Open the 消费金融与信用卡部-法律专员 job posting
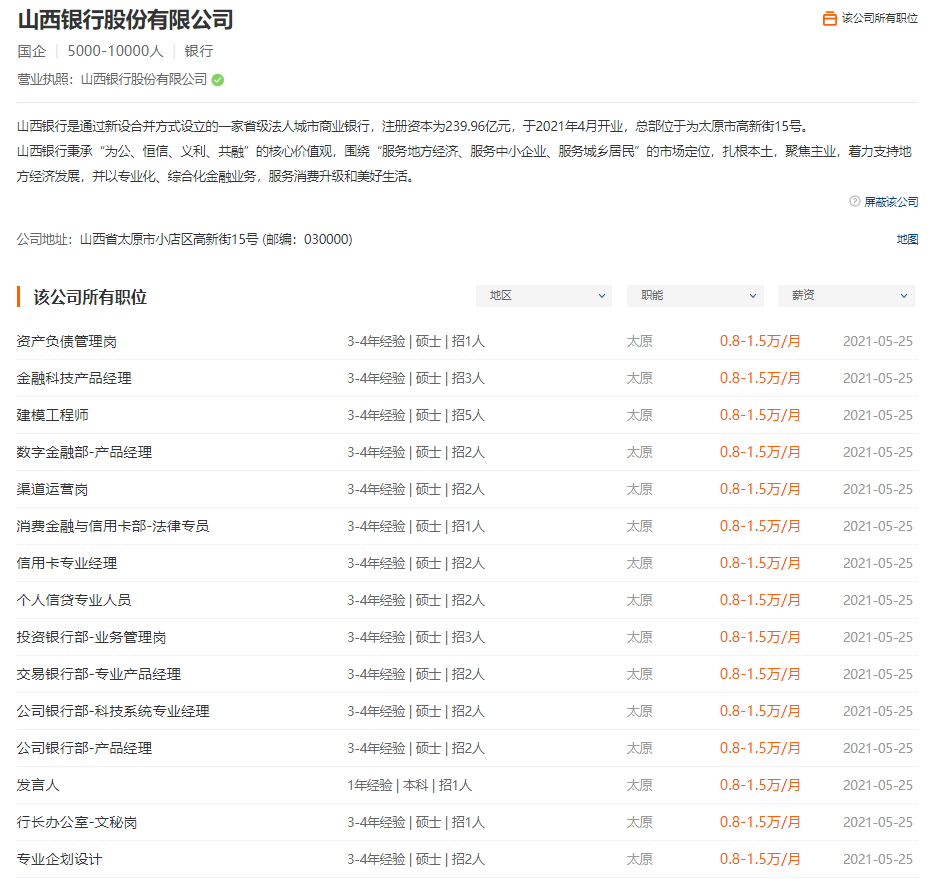Viewport: 932px width, 879px height. point(113,527)
